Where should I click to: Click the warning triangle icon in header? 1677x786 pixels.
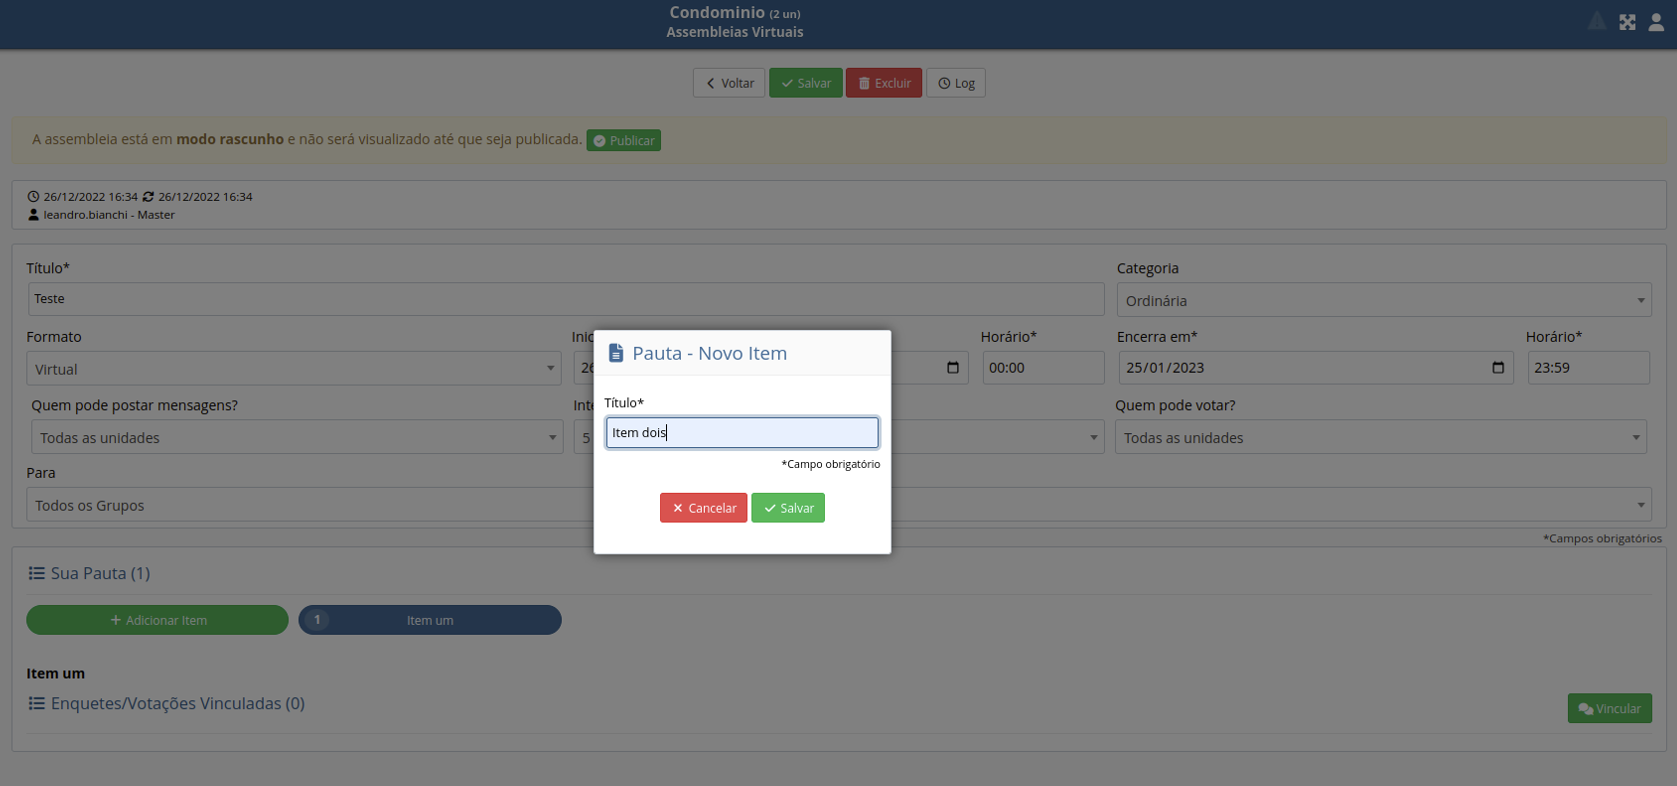[1596, 22]
